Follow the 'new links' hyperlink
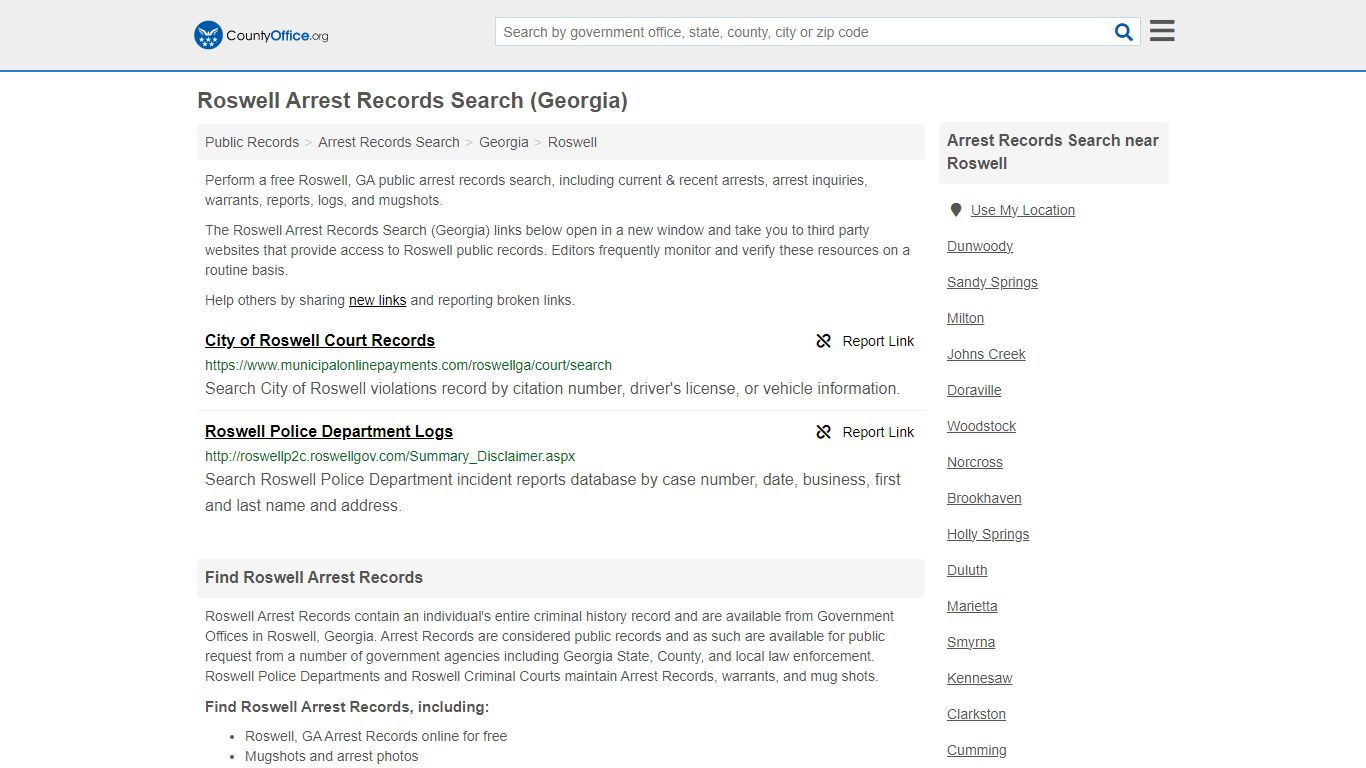This screenshot has width=1366, height=768. pos(377,300)
